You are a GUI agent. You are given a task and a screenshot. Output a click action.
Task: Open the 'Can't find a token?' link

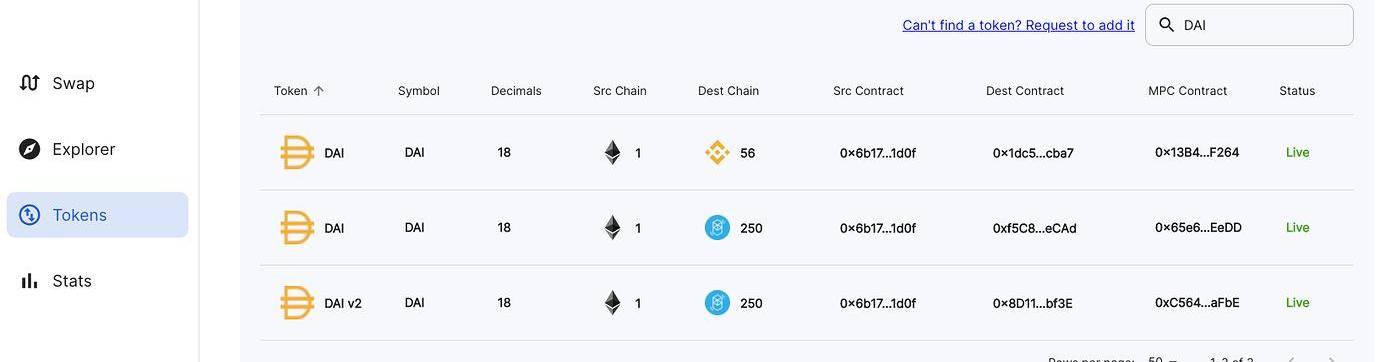tap(1018, 25)
